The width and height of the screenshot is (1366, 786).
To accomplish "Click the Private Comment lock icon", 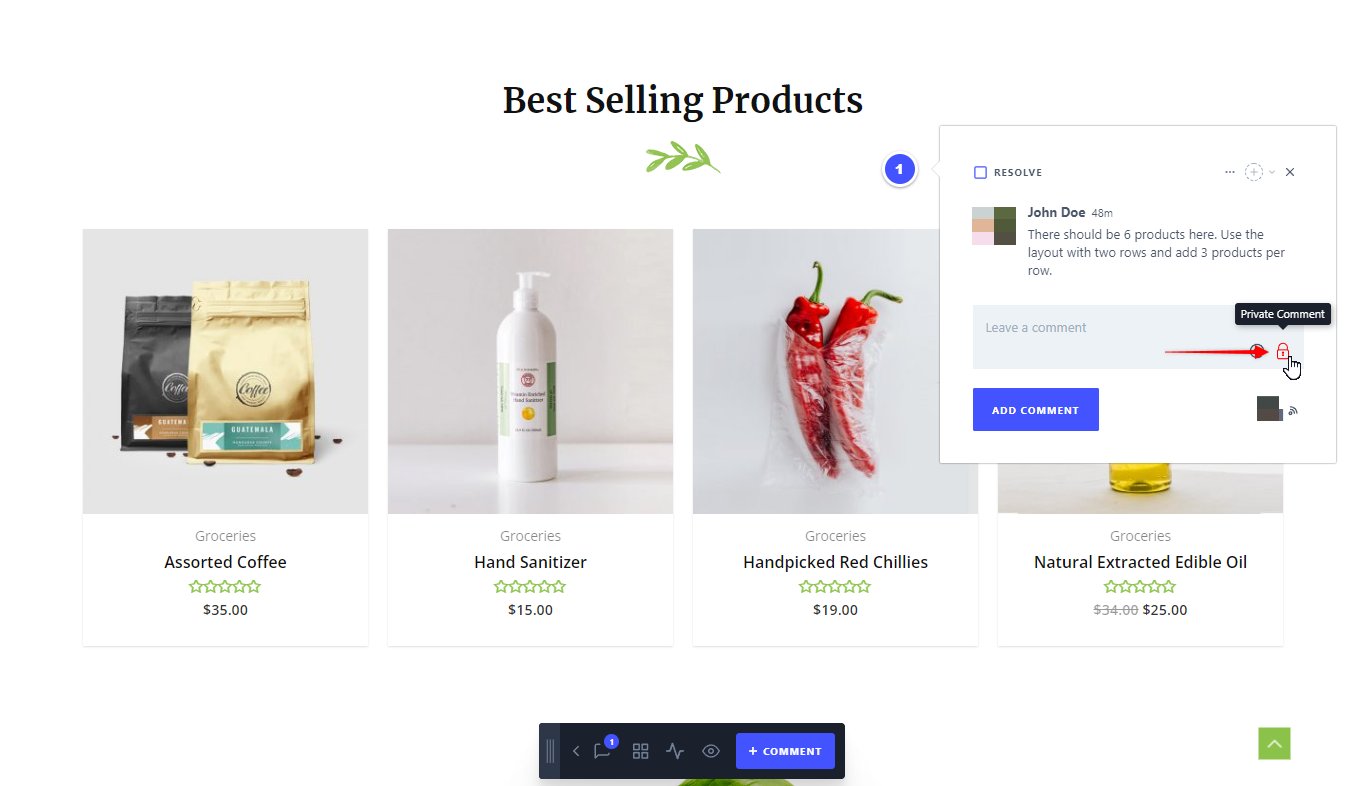I will 1283,351.
